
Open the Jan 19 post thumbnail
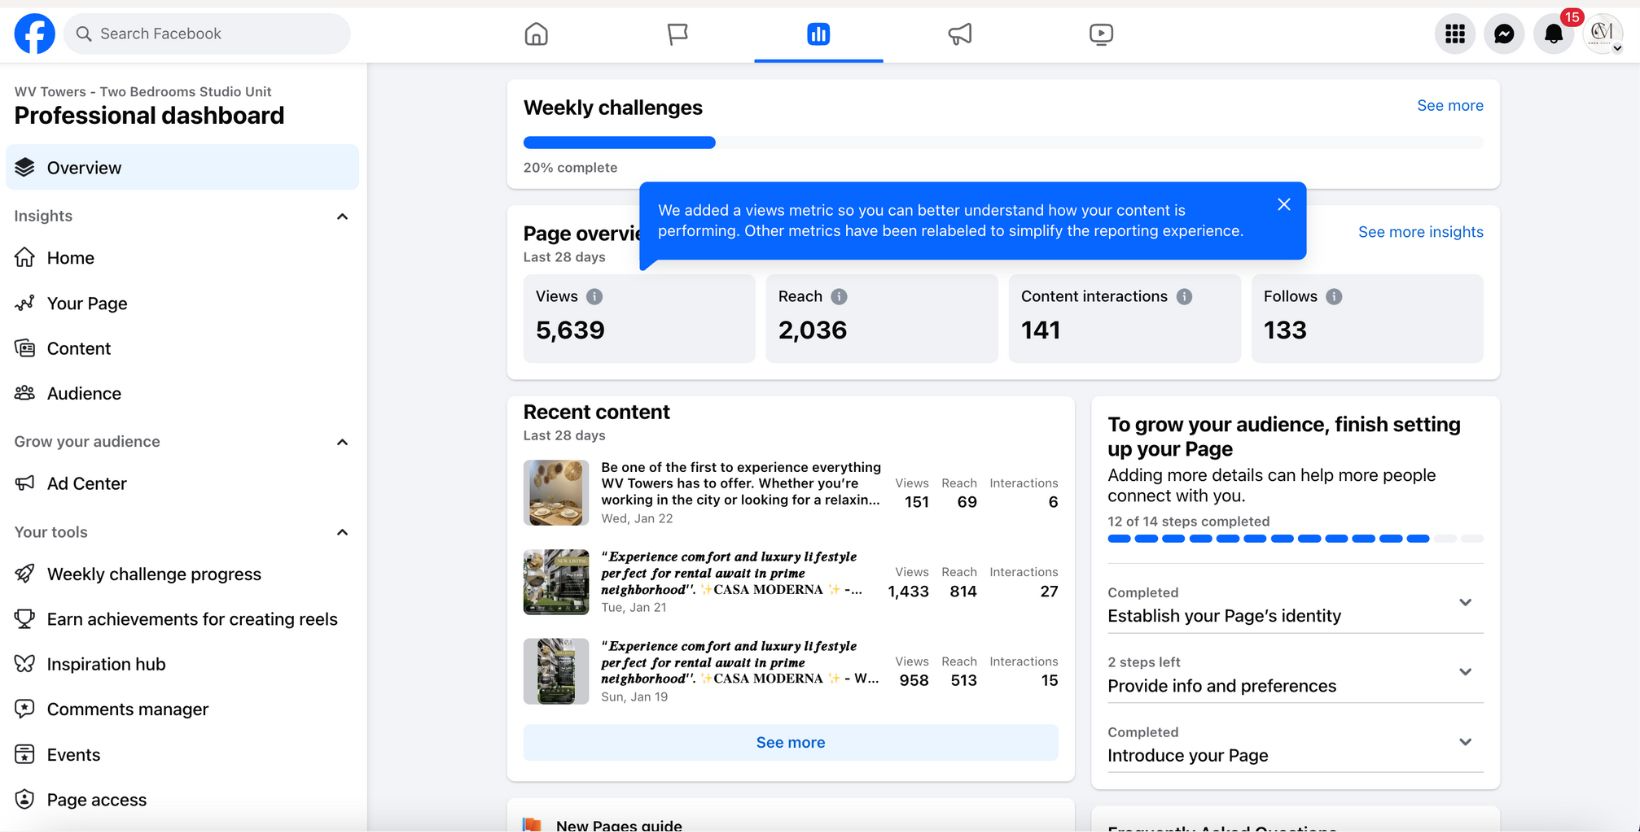[556, 671]
